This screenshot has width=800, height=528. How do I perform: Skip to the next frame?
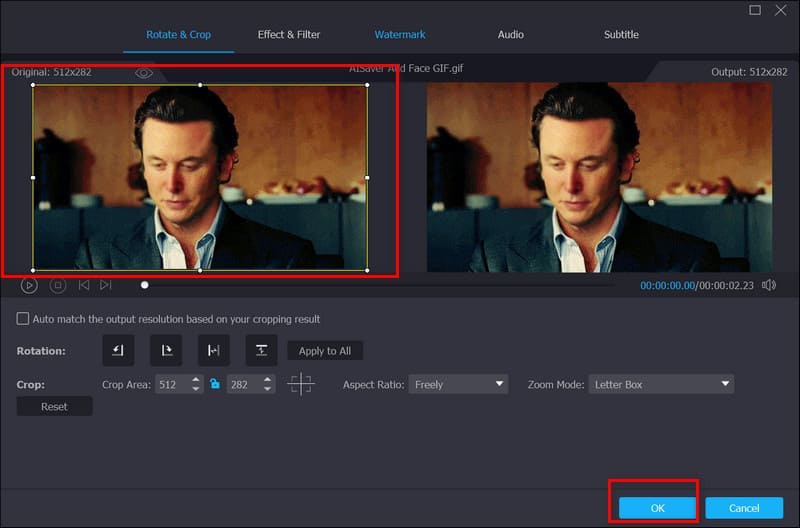tap(106, 285)
